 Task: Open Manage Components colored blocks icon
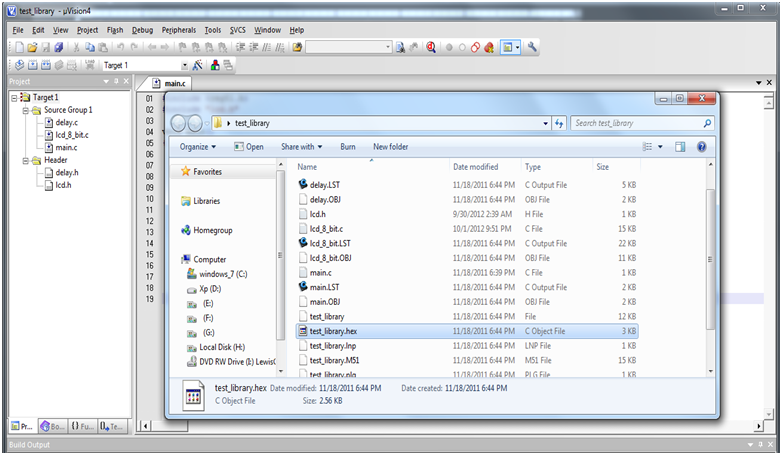[x=215, y=65]
